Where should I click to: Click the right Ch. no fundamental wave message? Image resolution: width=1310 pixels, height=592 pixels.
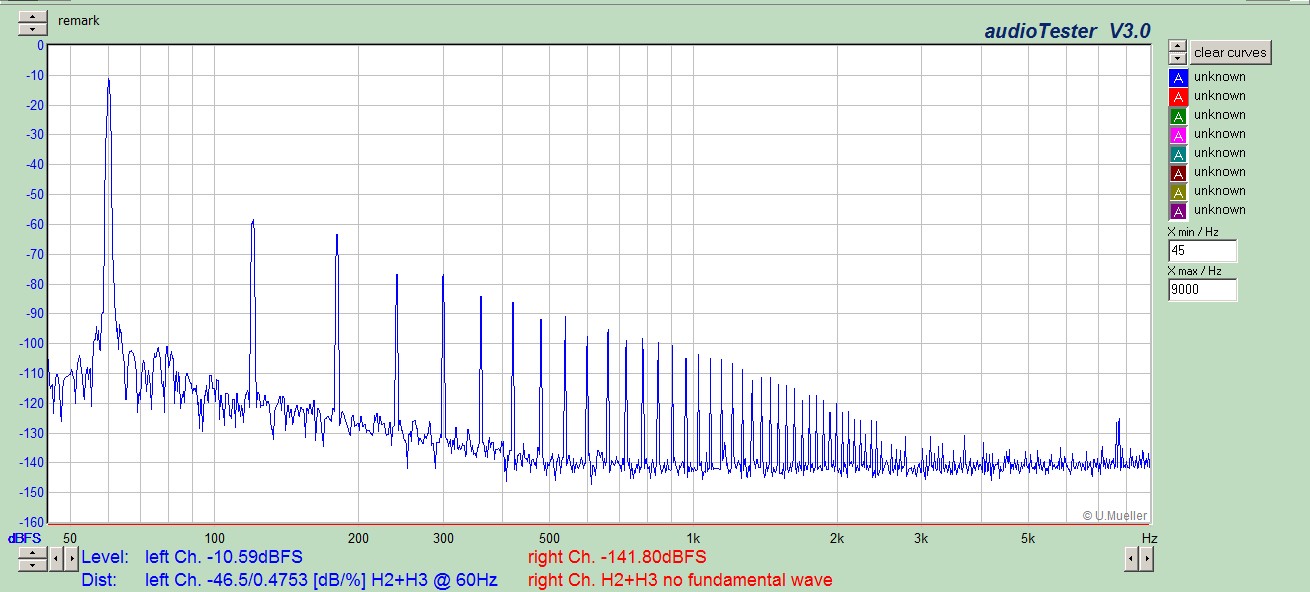(x=680, y=580)
